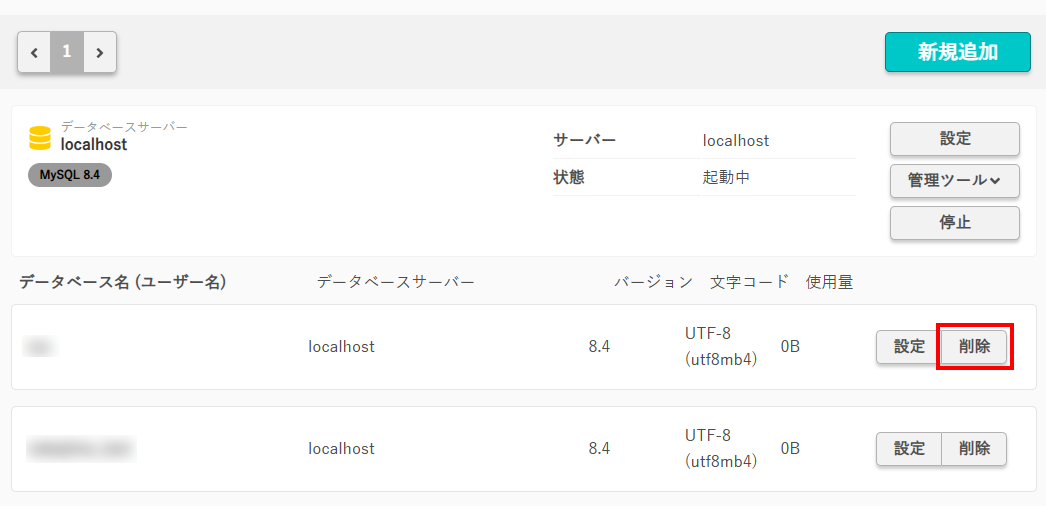Click the 使用量 column header
This screenshot has width=1046, height=506.
pyautogui.click(x=829, y=282)
